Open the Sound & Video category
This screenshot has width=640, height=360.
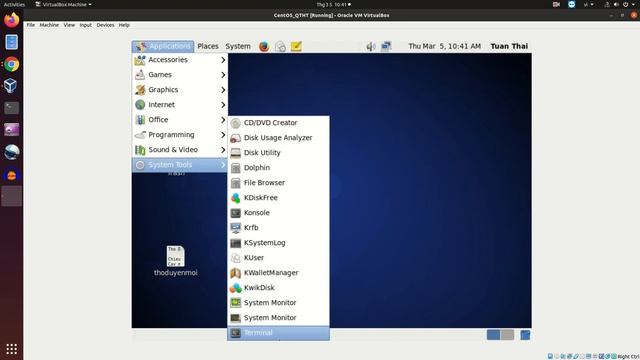pyautogui.click(x=180, y=150)
